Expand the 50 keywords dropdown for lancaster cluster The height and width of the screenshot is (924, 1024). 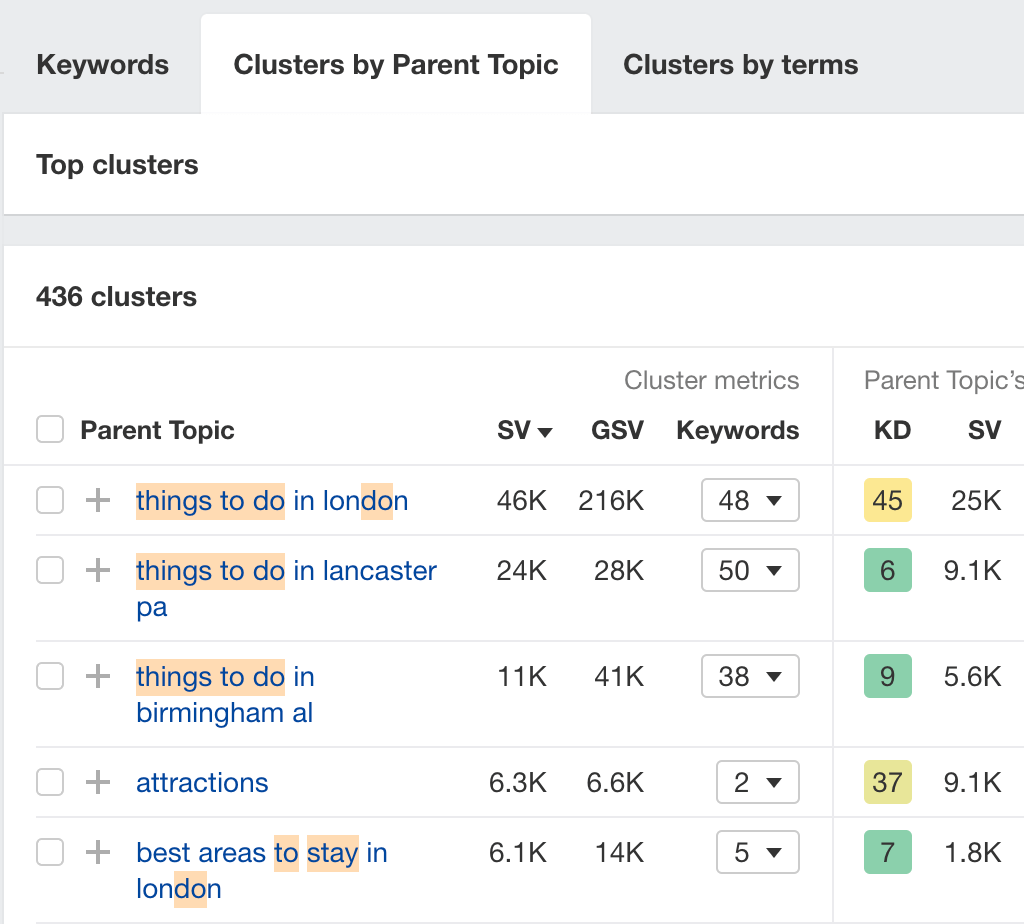point(750,570)
